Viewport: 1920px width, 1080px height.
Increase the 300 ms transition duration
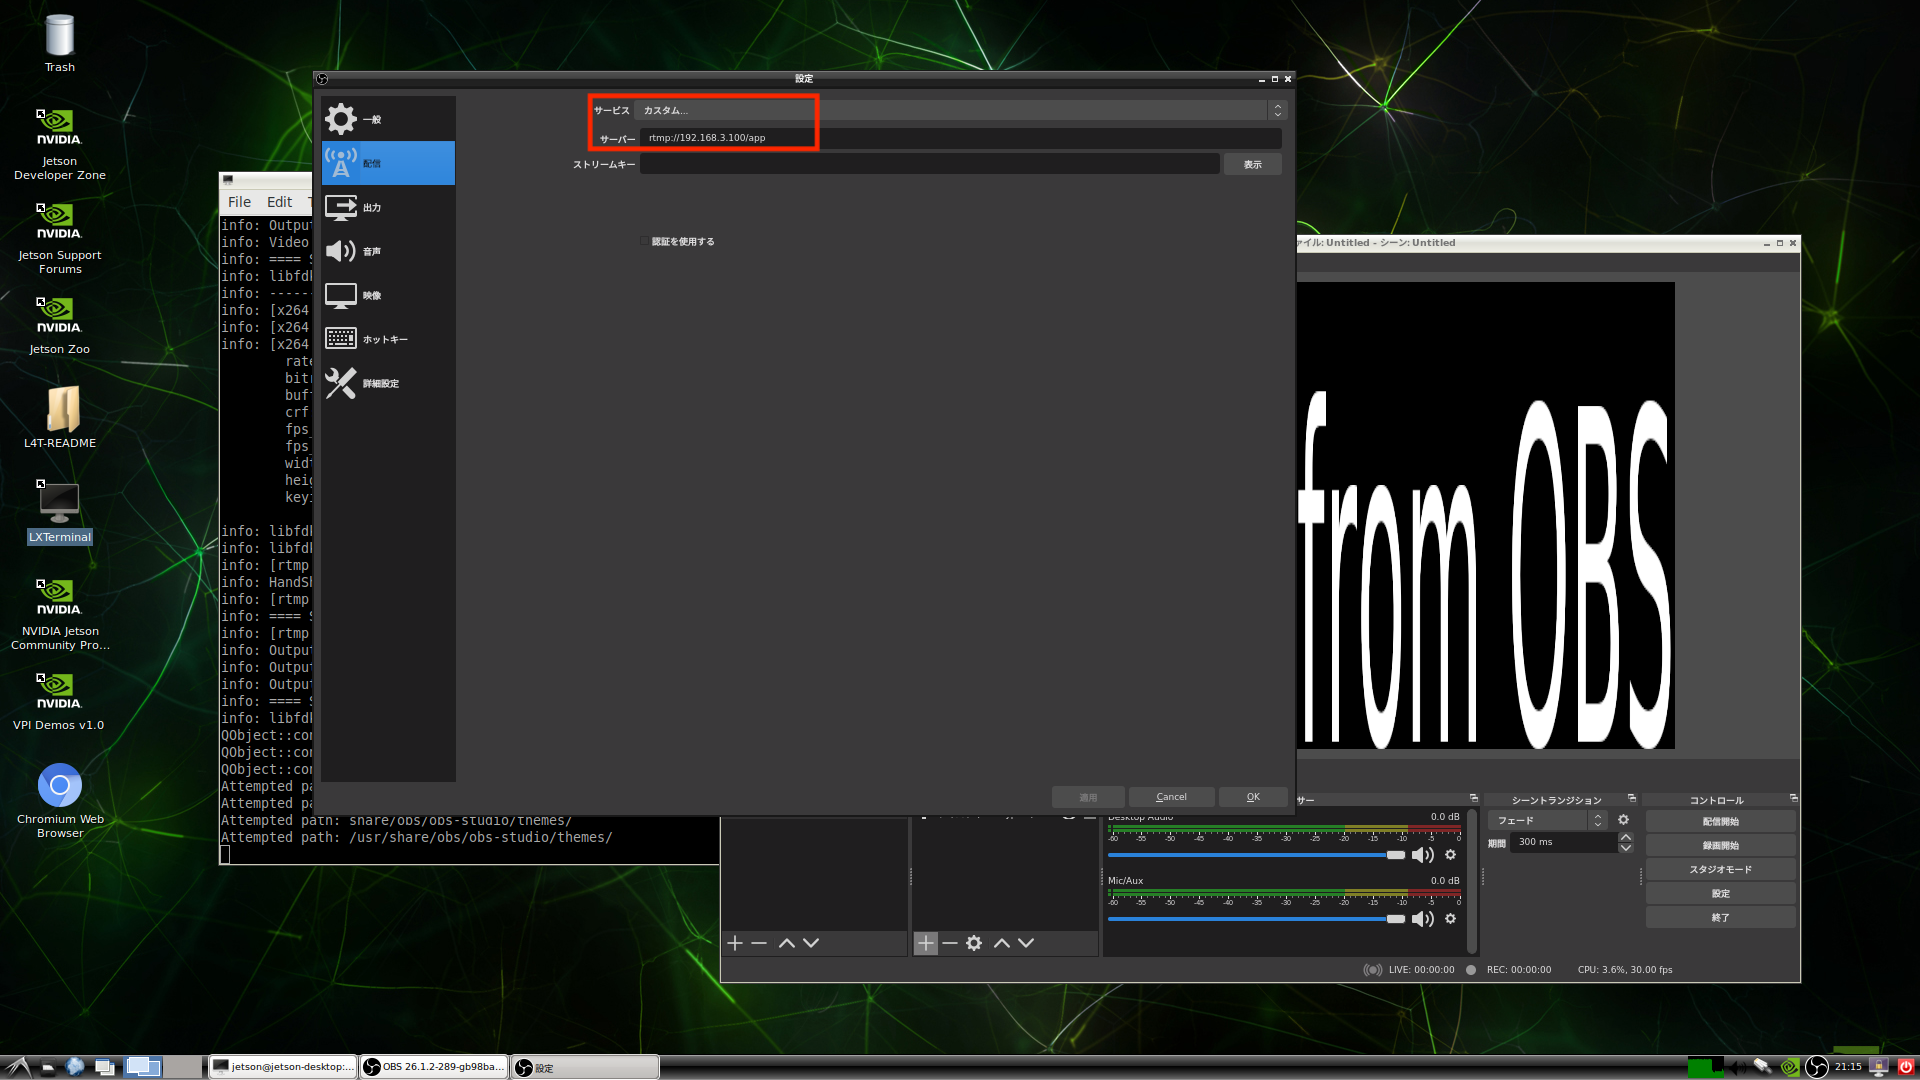tap(1626, 837)
